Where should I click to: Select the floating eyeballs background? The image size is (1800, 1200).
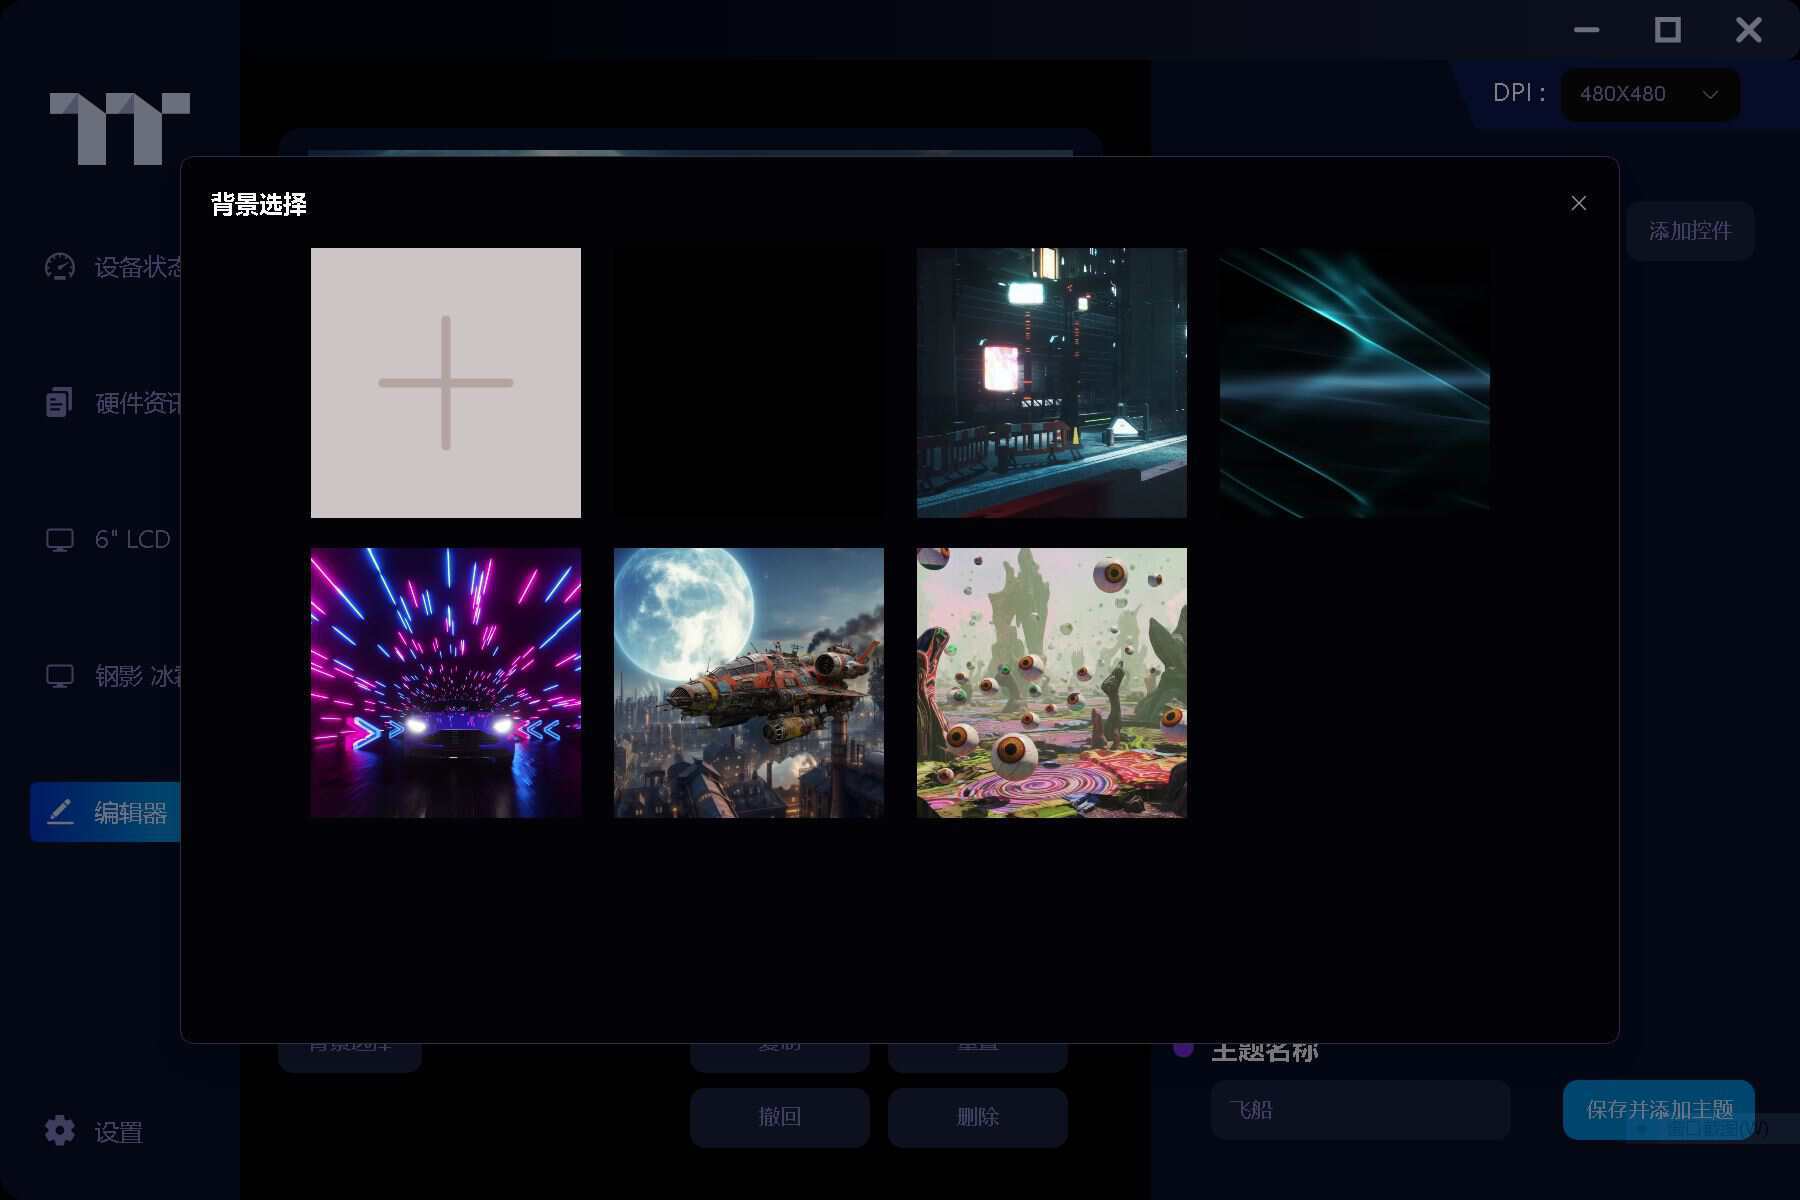(1051, 683)
